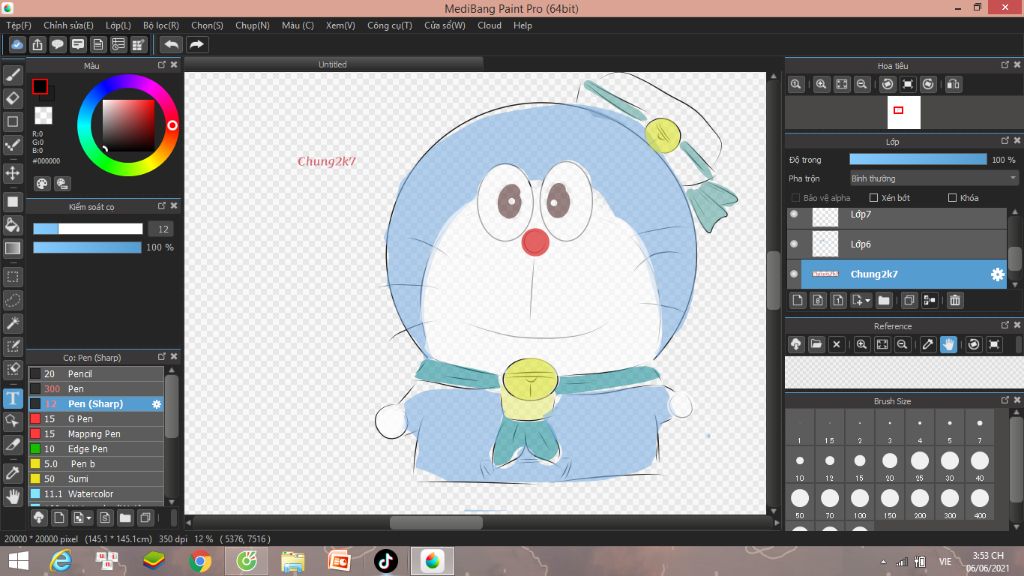Enable the Khóa layer lock checkbox

click(952, 198)
